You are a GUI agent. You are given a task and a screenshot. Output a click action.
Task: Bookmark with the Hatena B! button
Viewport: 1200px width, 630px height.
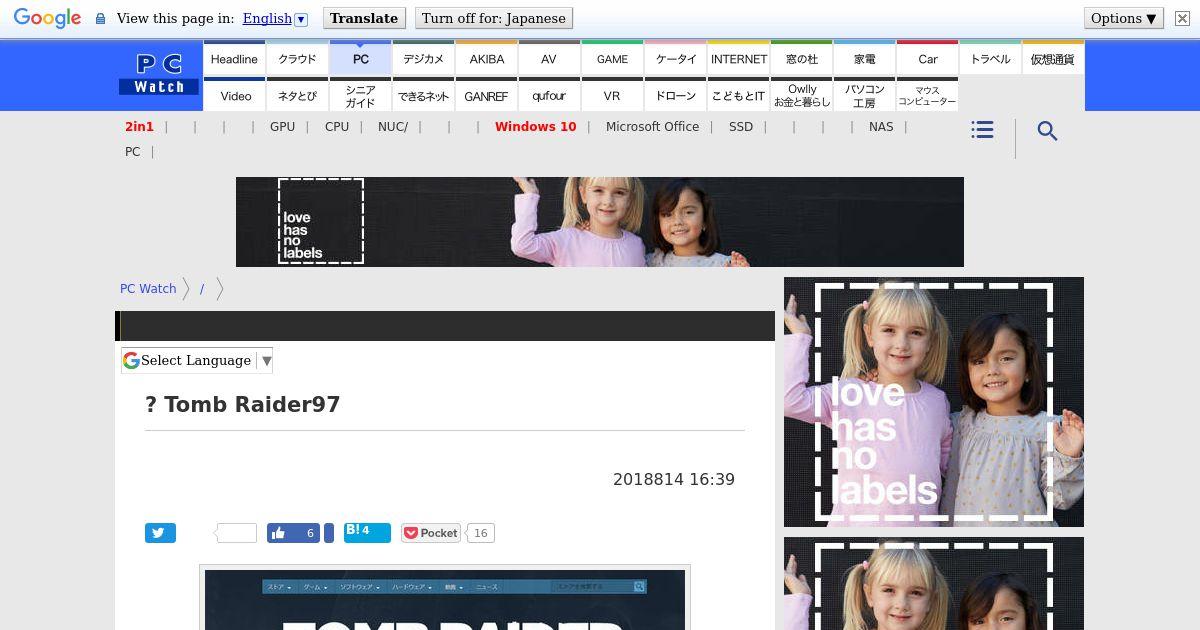[367, 532]
